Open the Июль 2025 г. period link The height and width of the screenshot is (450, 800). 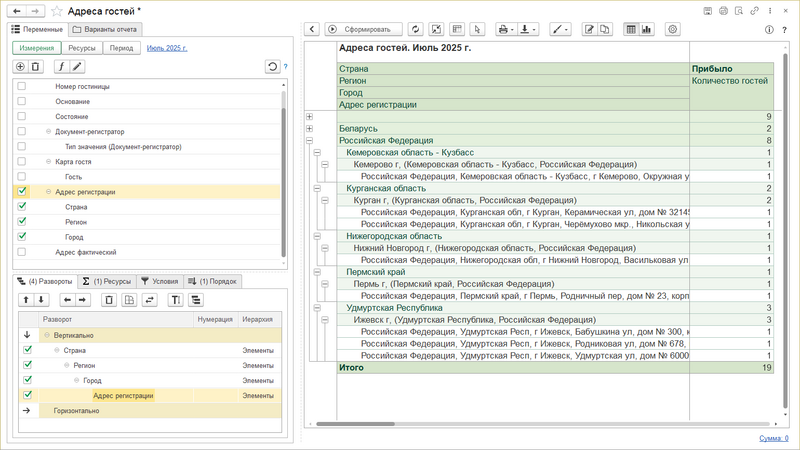pyautogui.click(x=167, y=47)
